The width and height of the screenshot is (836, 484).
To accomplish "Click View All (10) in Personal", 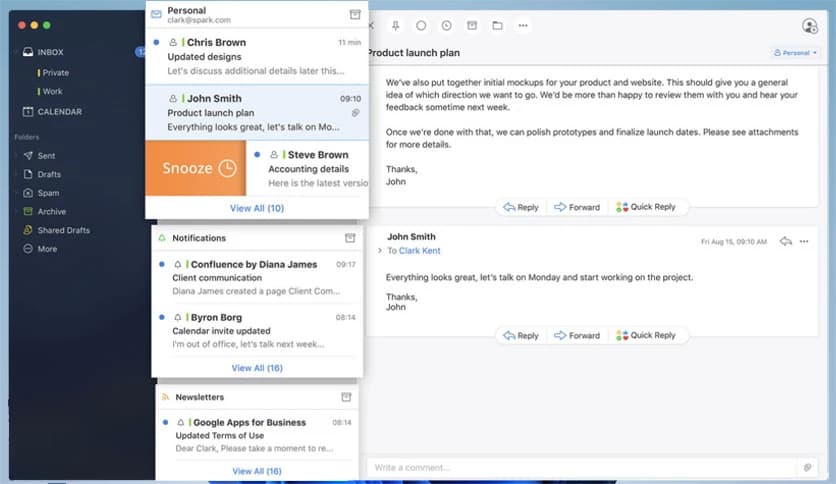I will pos(257,208).
